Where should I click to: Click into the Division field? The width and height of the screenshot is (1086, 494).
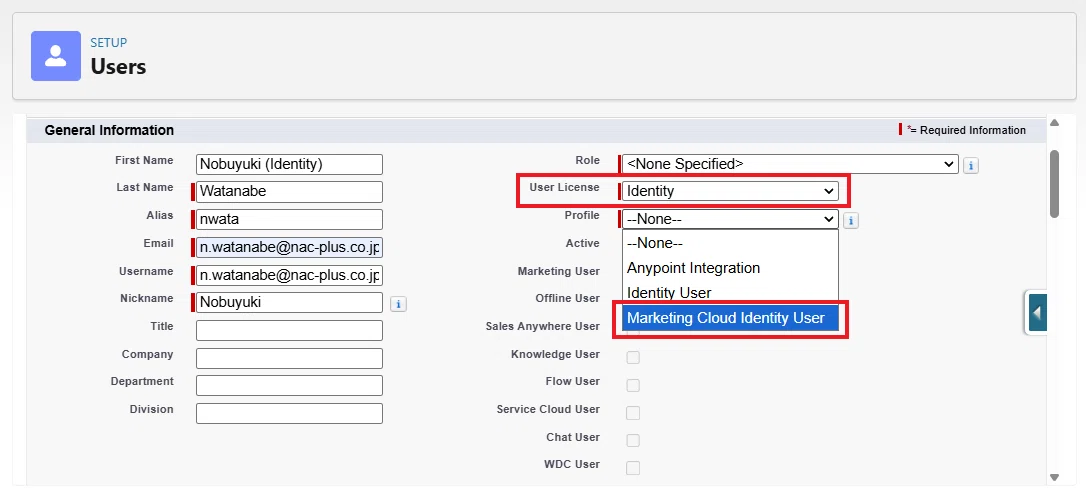coord(290,414)
